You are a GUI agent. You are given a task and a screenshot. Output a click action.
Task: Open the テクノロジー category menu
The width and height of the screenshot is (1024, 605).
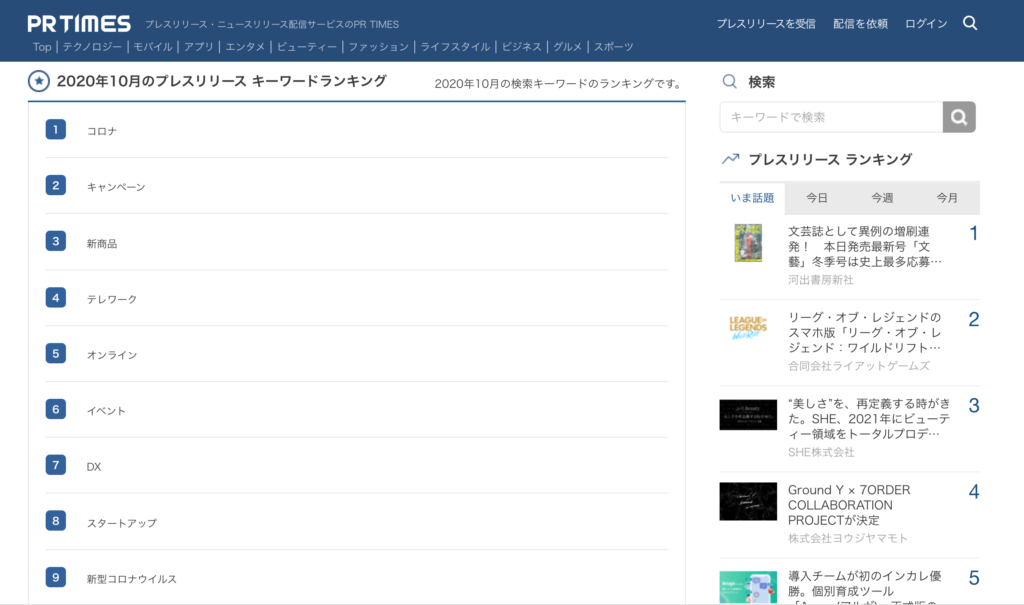[x=92, y=47]
